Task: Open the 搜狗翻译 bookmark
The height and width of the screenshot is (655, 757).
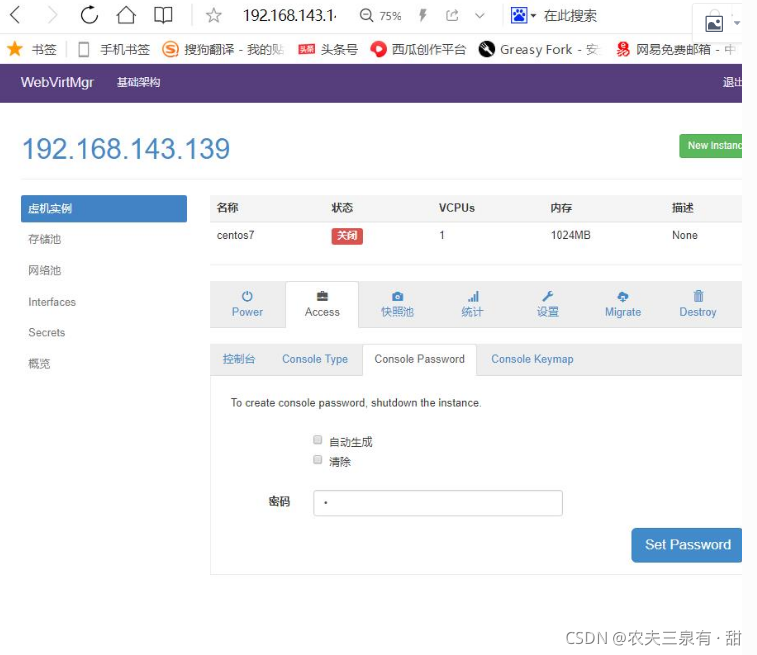Action: pos(223,49)
